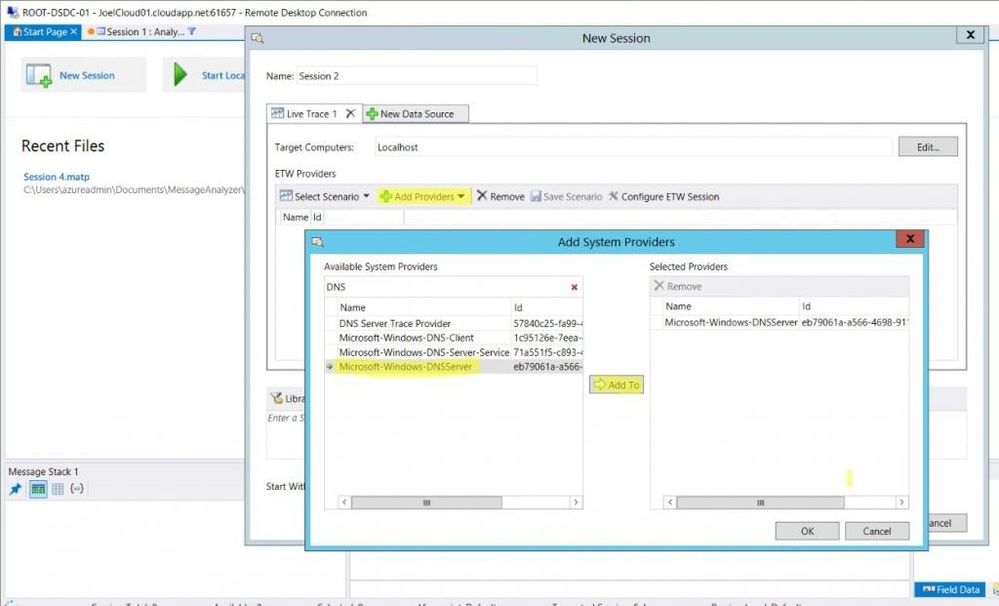This screenshot has width=999, height=606.
Task: Clear the DNS search filter
Action: (574, 287)
